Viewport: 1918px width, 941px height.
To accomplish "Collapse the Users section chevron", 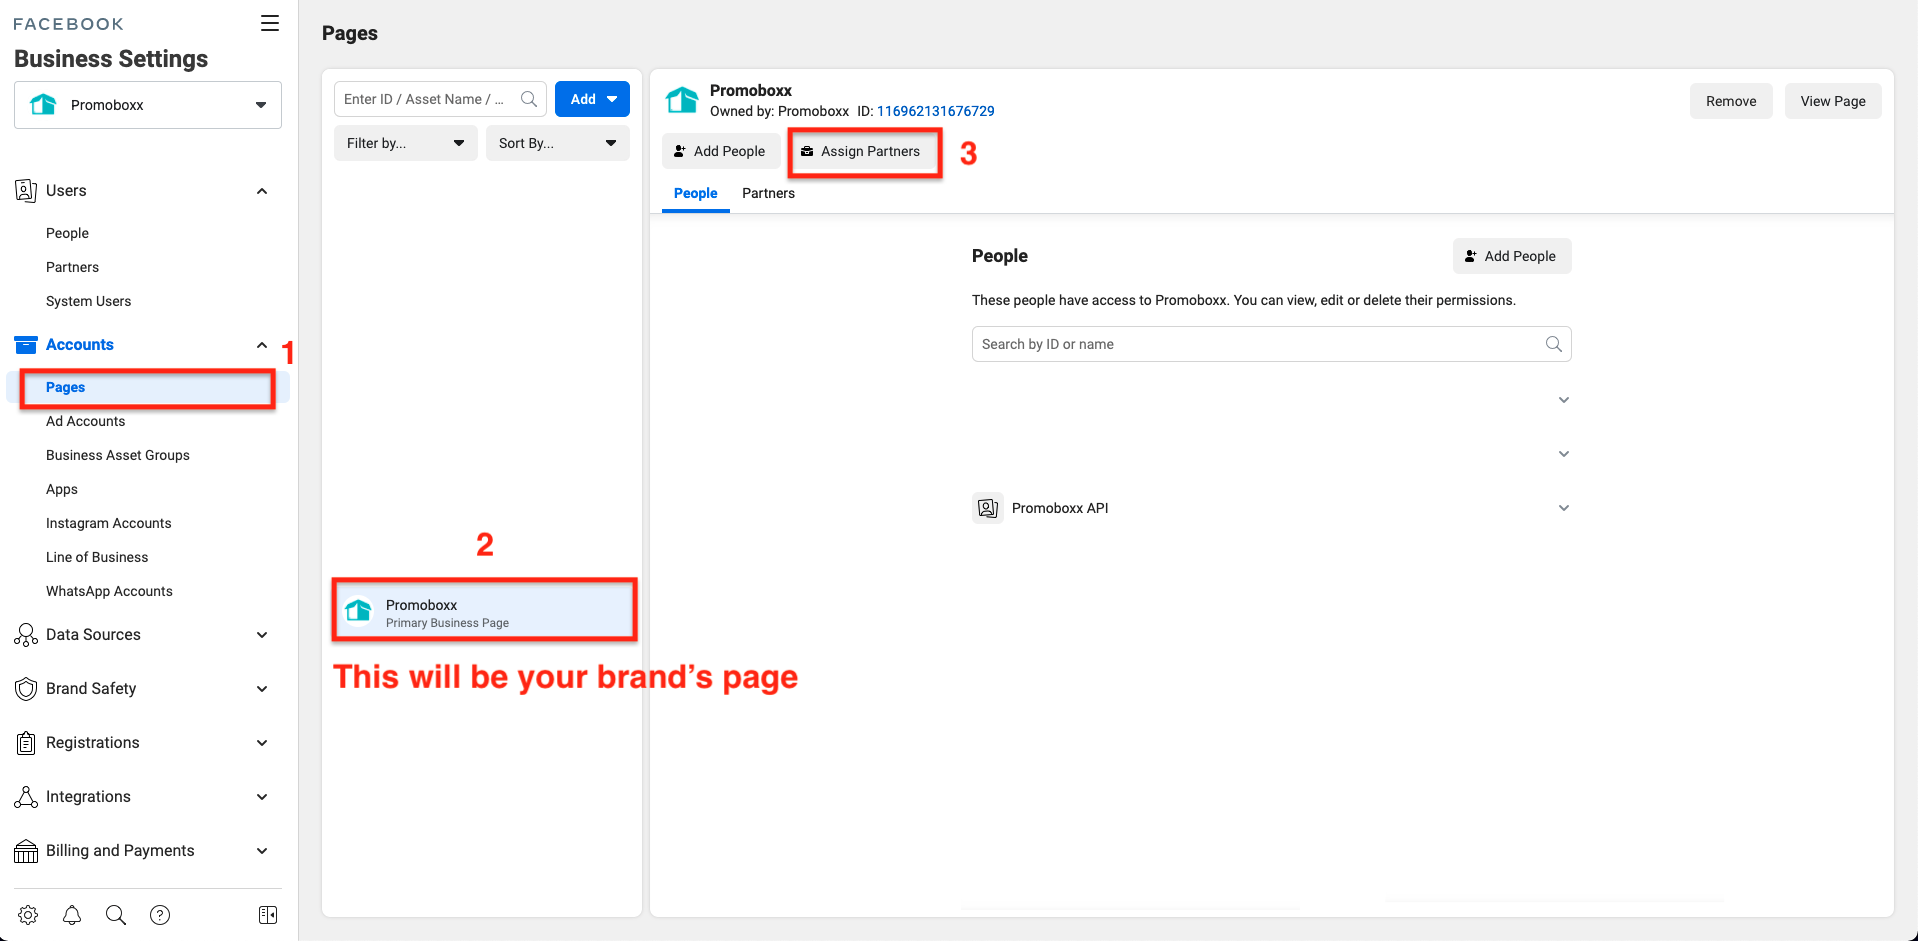I will pos(262,191).
